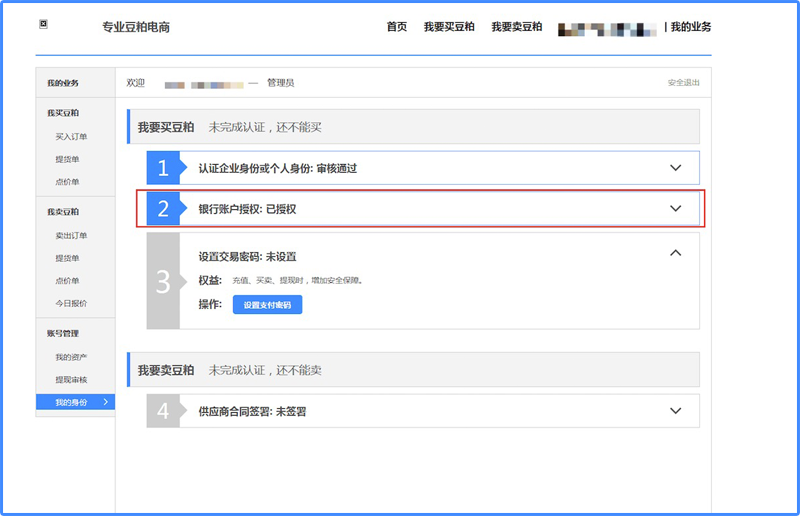Expand the 银行账户授权 section chevron
The width and height of the screenshot is (800, 517).
(675, 209)
